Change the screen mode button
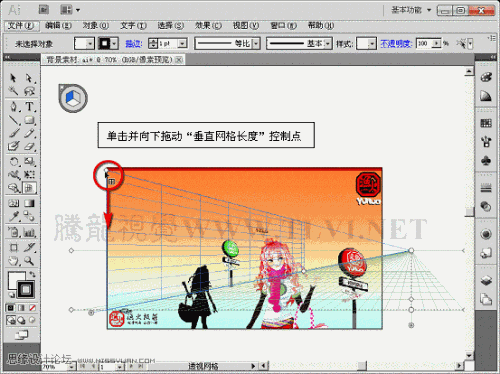500x374 pixels. [x=21, y=335]
